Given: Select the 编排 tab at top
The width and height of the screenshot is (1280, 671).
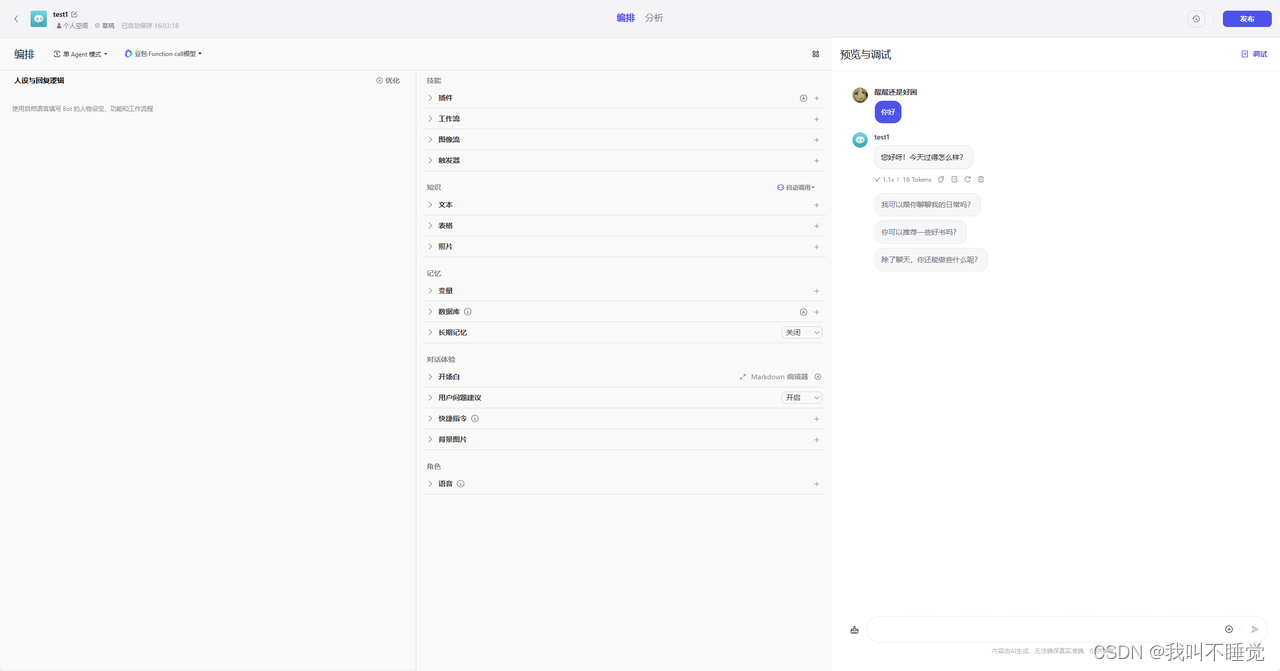Looking at the screenshot, I should 625,18.
